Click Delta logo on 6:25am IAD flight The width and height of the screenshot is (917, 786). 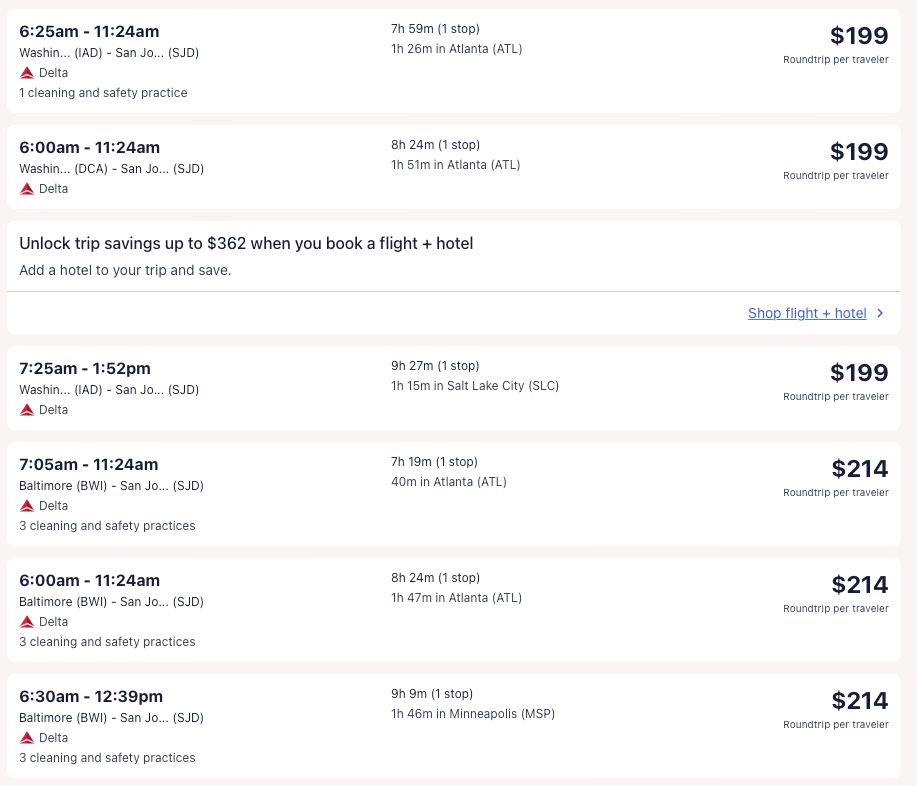point(27,73)
